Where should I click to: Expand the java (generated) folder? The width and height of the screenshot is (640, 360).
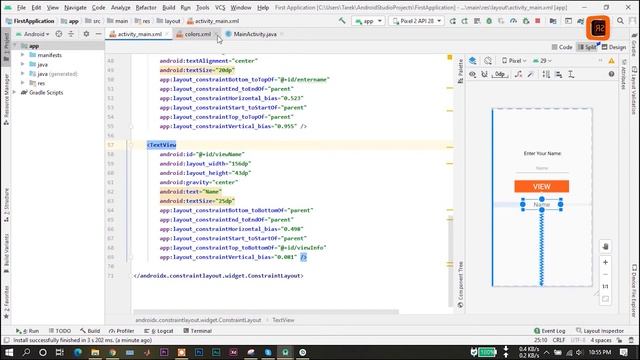pyautogui.click(x=22, y=73)
